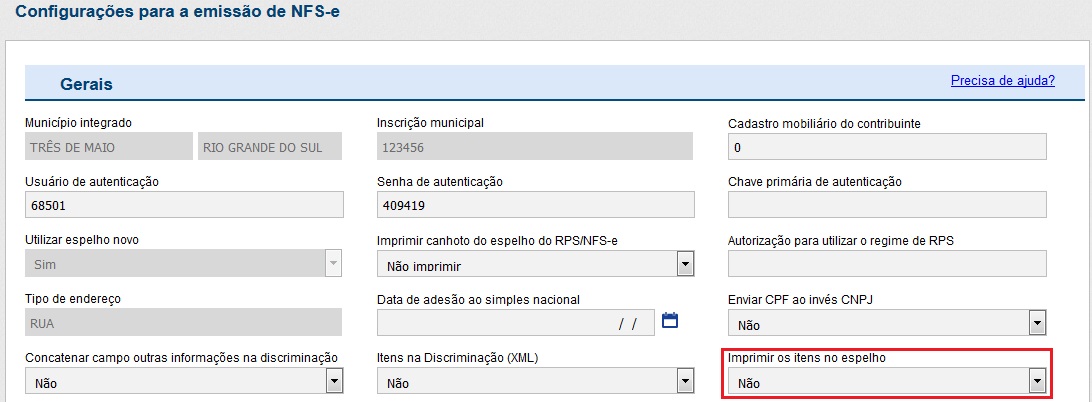This screenshot has width=1092, height=402.
Task: Open the 'Precisa de ajuda?' help link
Action: pyautogui.click(x=1003, y=81)
